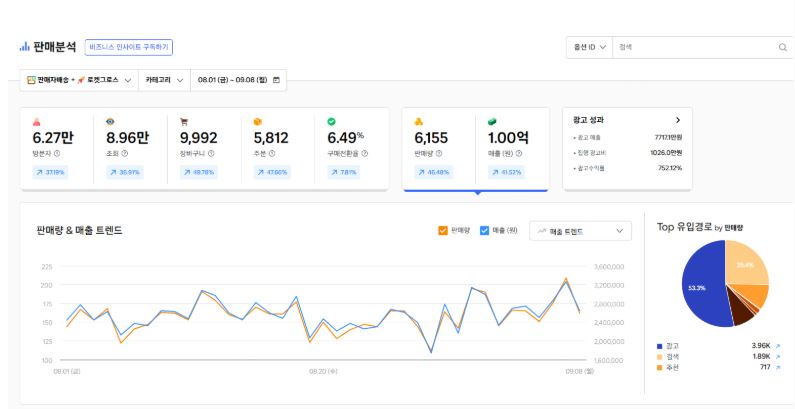The width and height of the screenshot is (795, 409).
Task: Click the rocket icon in the delivery filter
Action: (81, 80)
